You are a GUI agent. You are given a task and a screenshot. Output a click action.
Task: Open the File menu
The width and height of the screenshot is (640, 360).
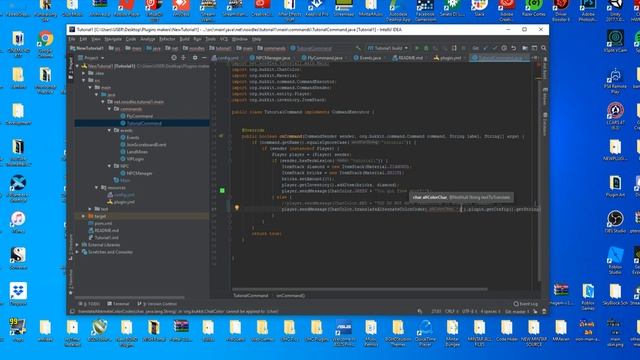[x=72, y=39]
